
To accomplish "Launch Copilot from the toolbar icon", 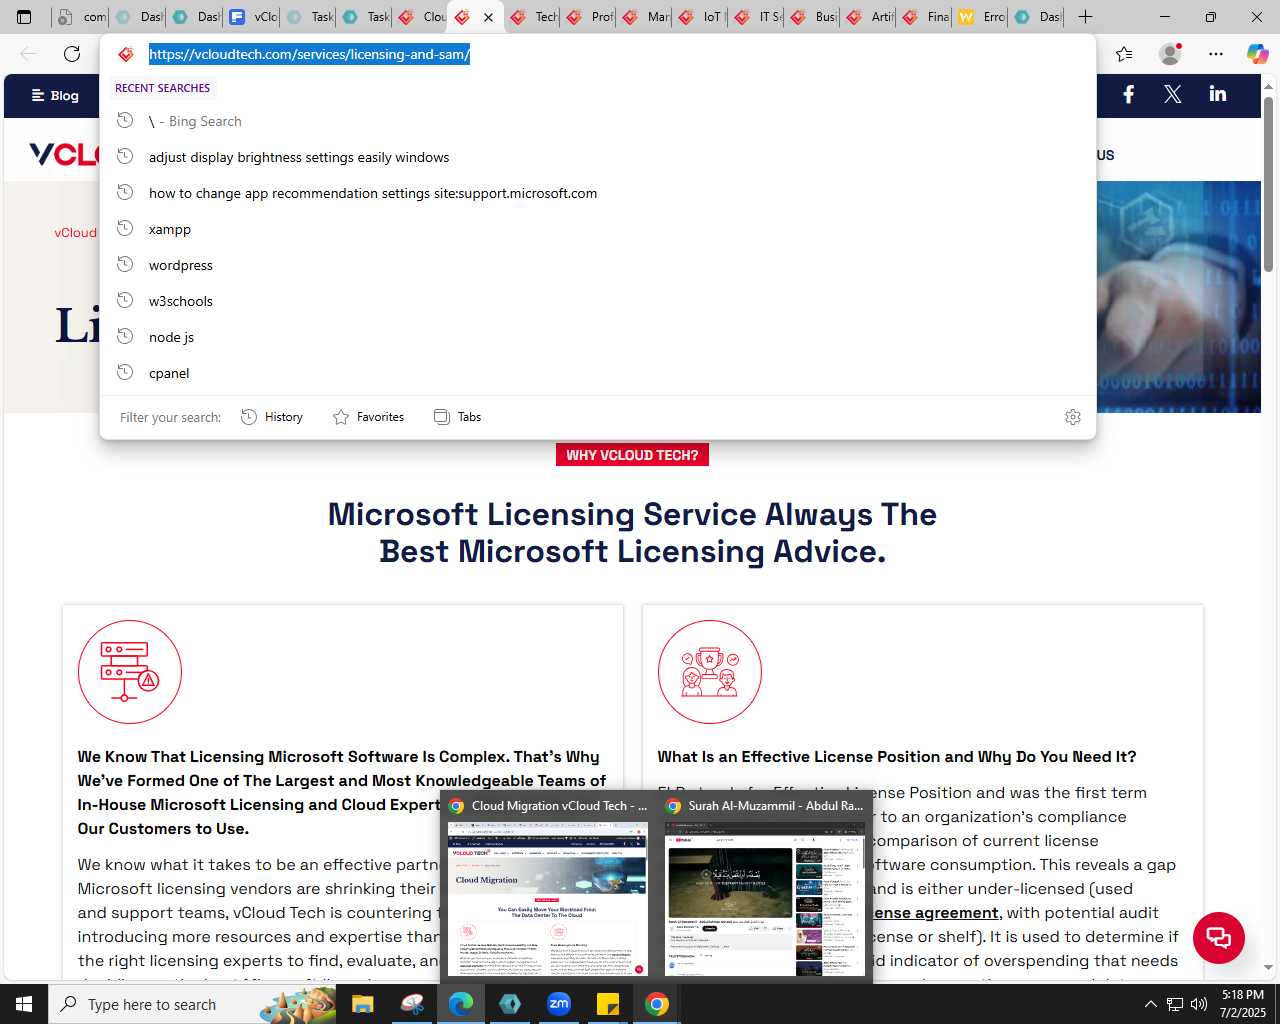I will tap(1258, 54).
